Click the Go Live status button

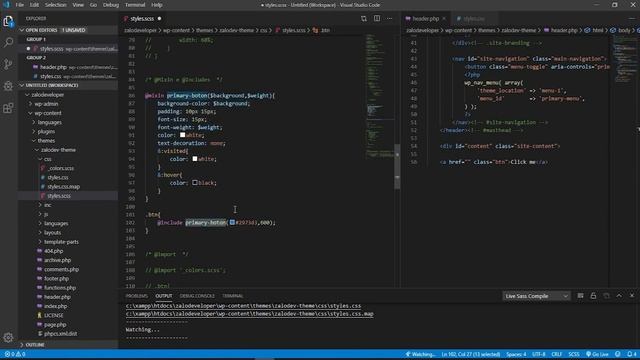point(597,354)
